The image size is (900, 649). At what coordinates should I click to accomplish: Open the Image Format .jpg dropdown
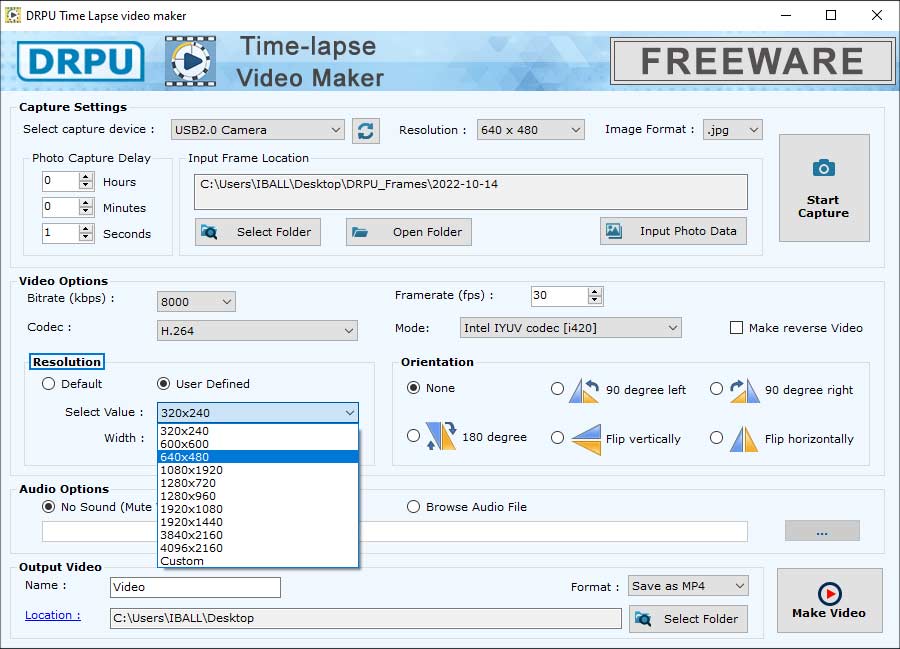pyautogui.click(x=732, y=130)
